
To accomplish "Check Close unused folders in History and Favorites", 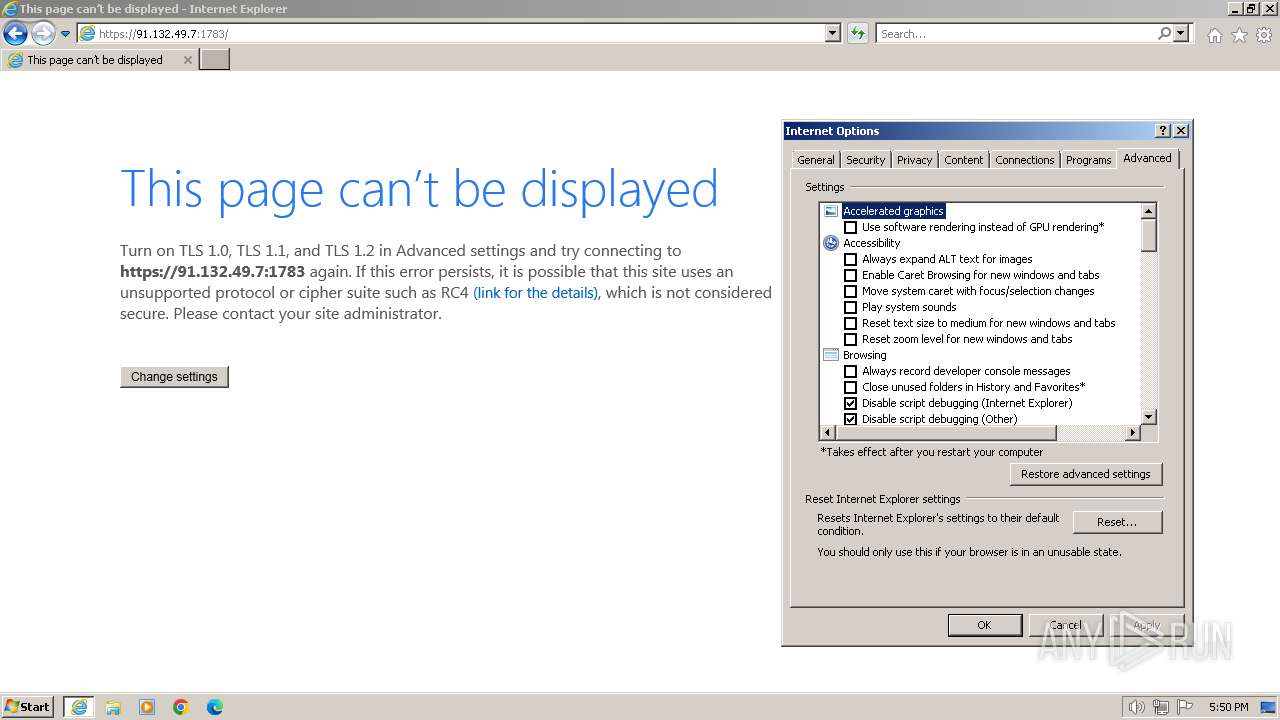I will coord(850,387).
